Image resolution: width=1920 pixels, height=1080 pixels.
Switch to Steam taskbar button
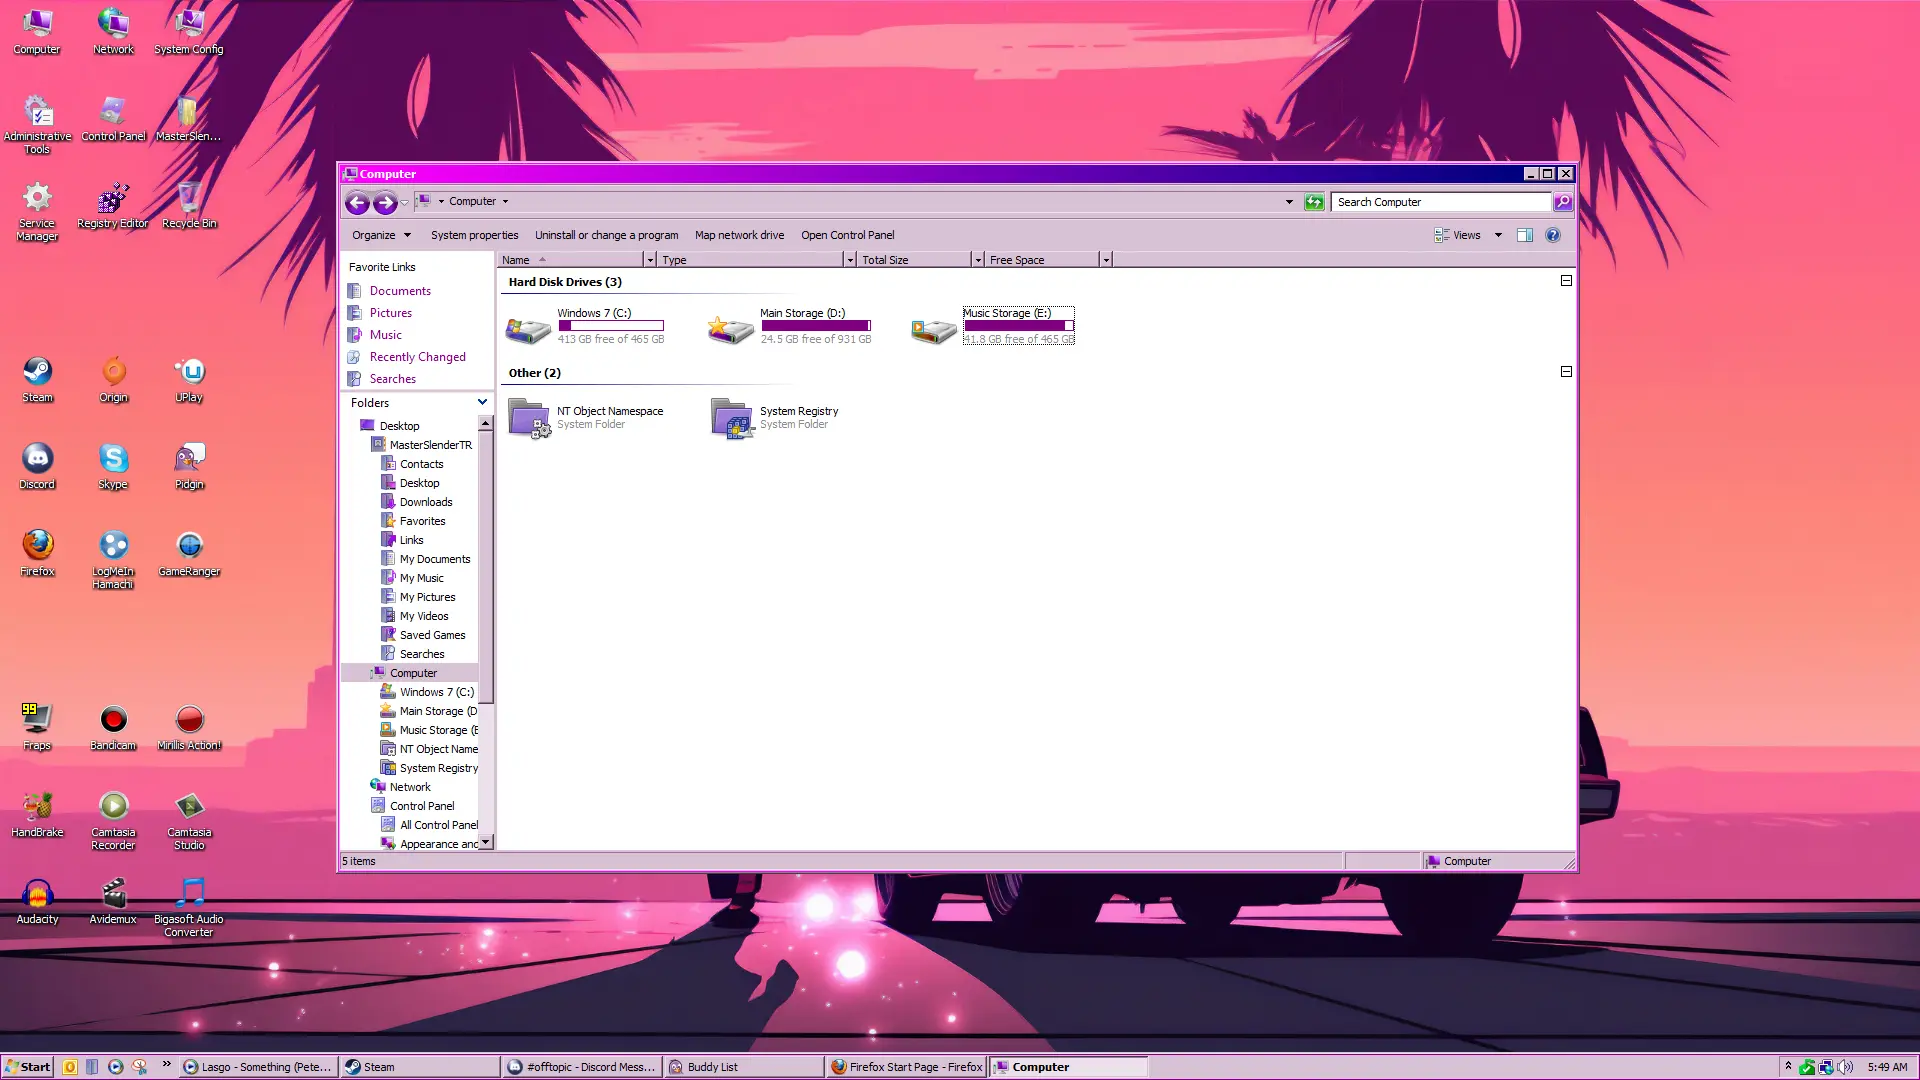tap(419, 1067)
